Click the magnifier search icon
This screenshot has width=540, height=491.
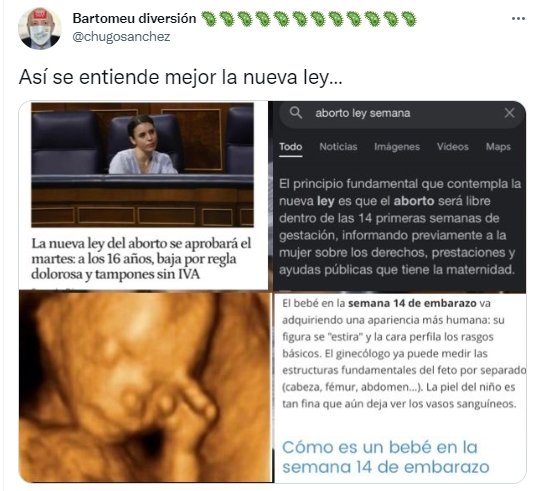point(295,113)
